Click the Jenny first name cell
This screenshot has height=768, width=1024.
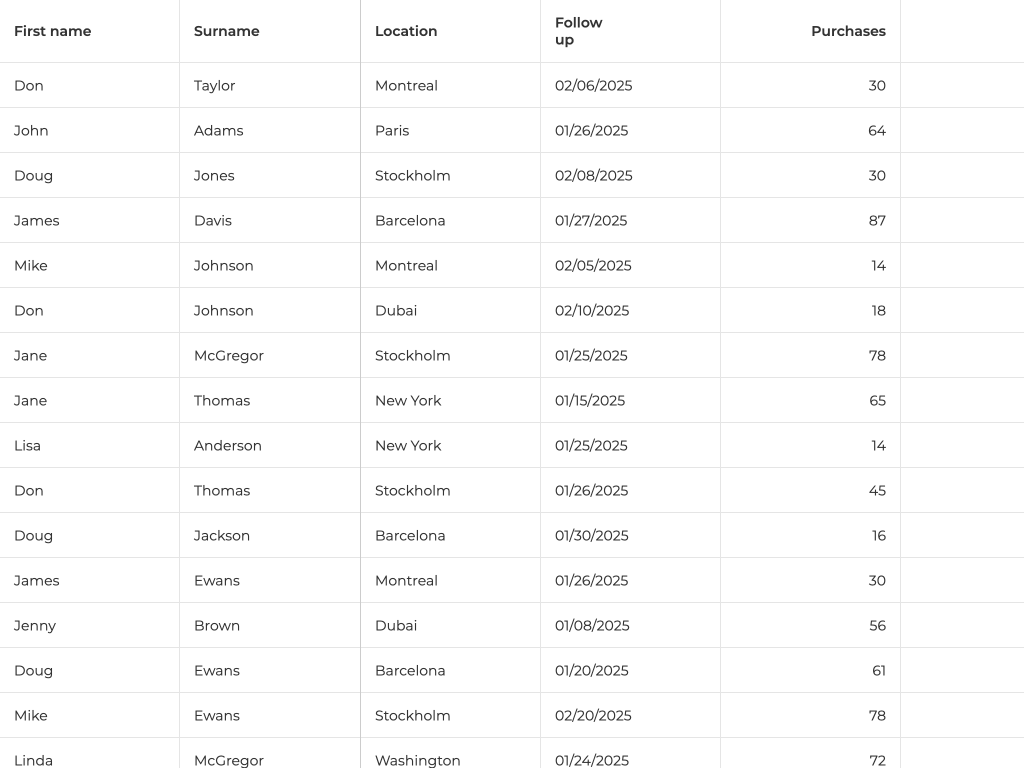tap(35, 626)
